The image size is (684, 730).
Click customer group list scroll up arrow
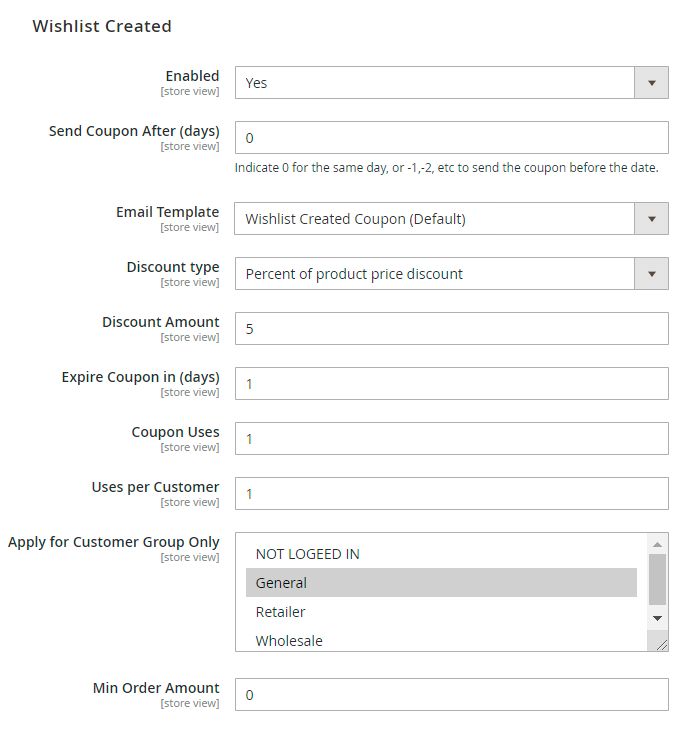pos(657,544)
